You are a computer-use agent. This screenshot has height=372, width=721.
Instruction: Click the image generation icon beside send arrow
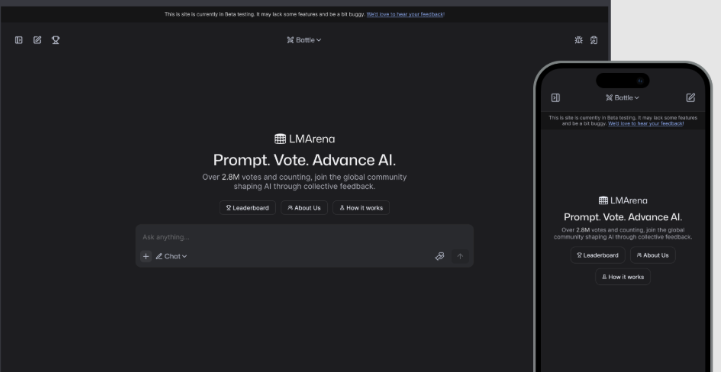tap(440, 256)
